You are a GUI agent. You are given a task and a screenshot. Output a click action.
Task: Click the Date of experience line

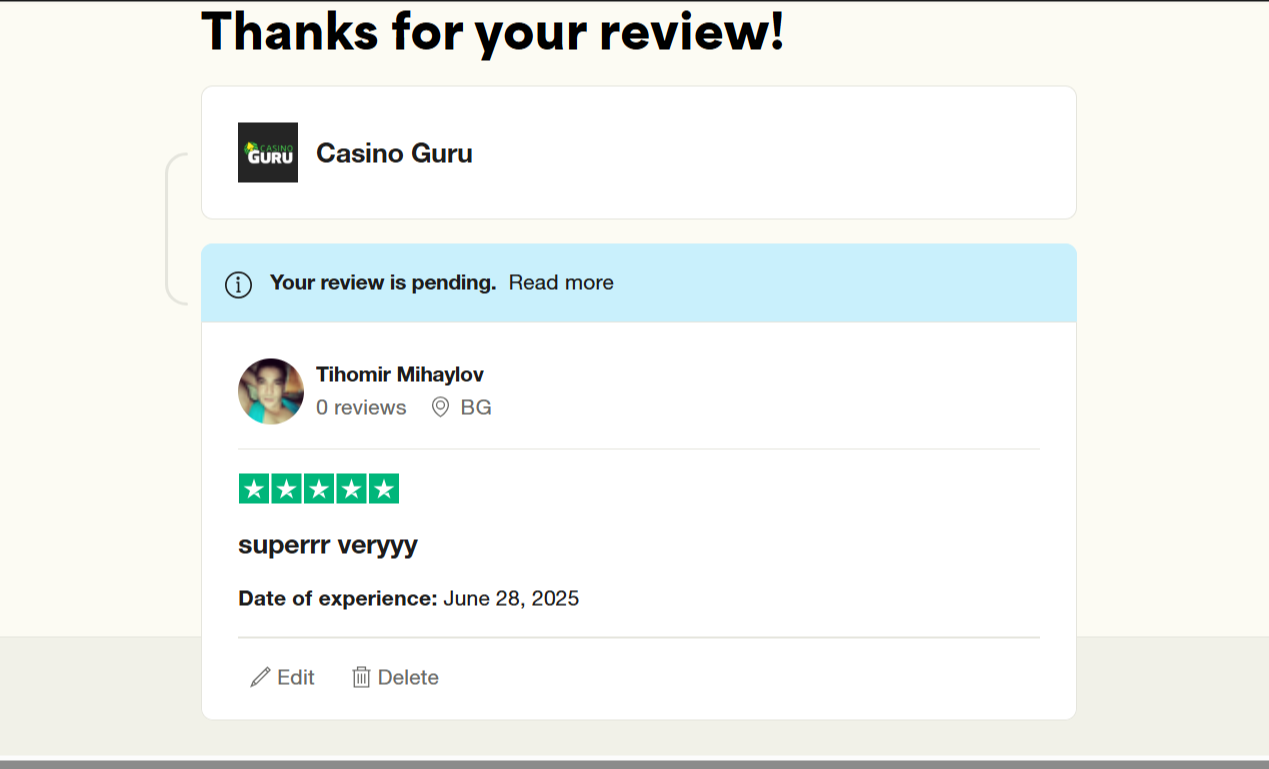[408, 599]
